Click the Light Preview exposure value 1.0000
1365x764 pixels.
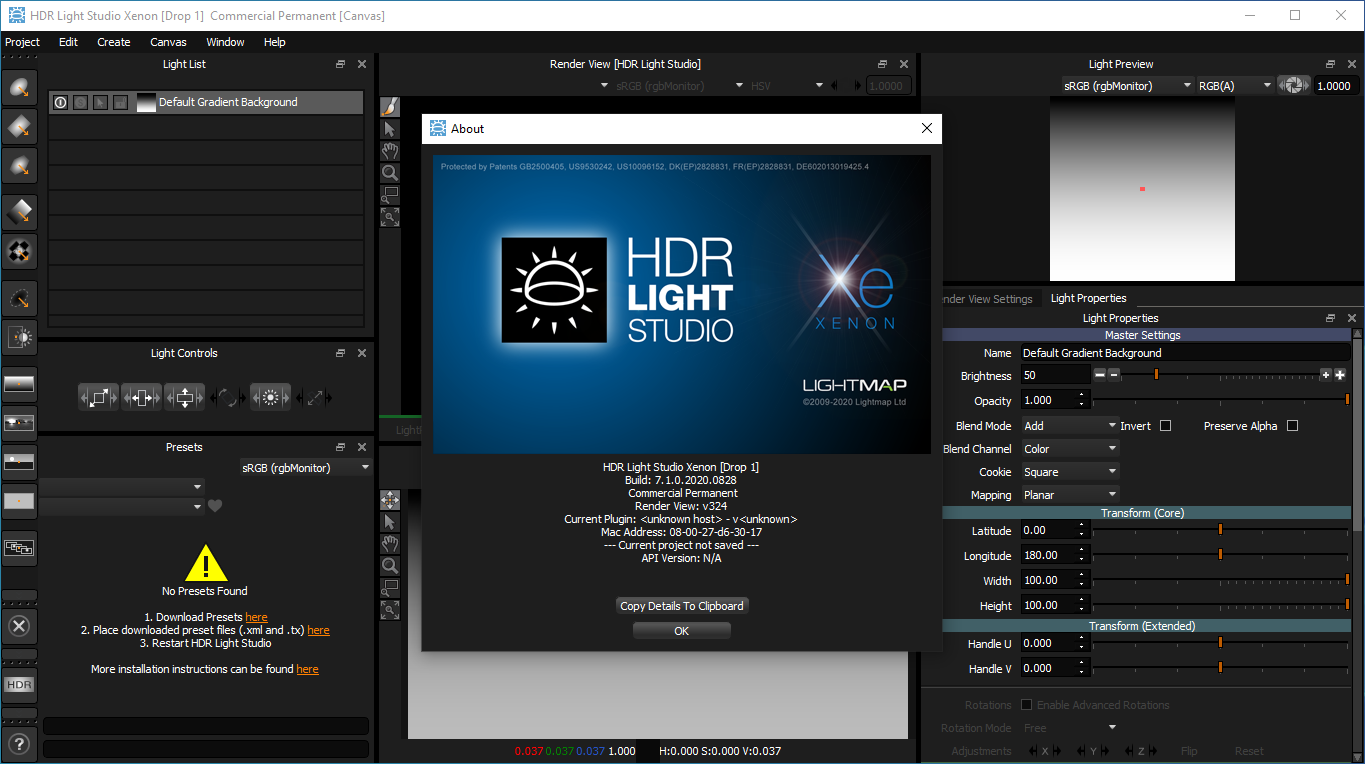pos(1337,86)
